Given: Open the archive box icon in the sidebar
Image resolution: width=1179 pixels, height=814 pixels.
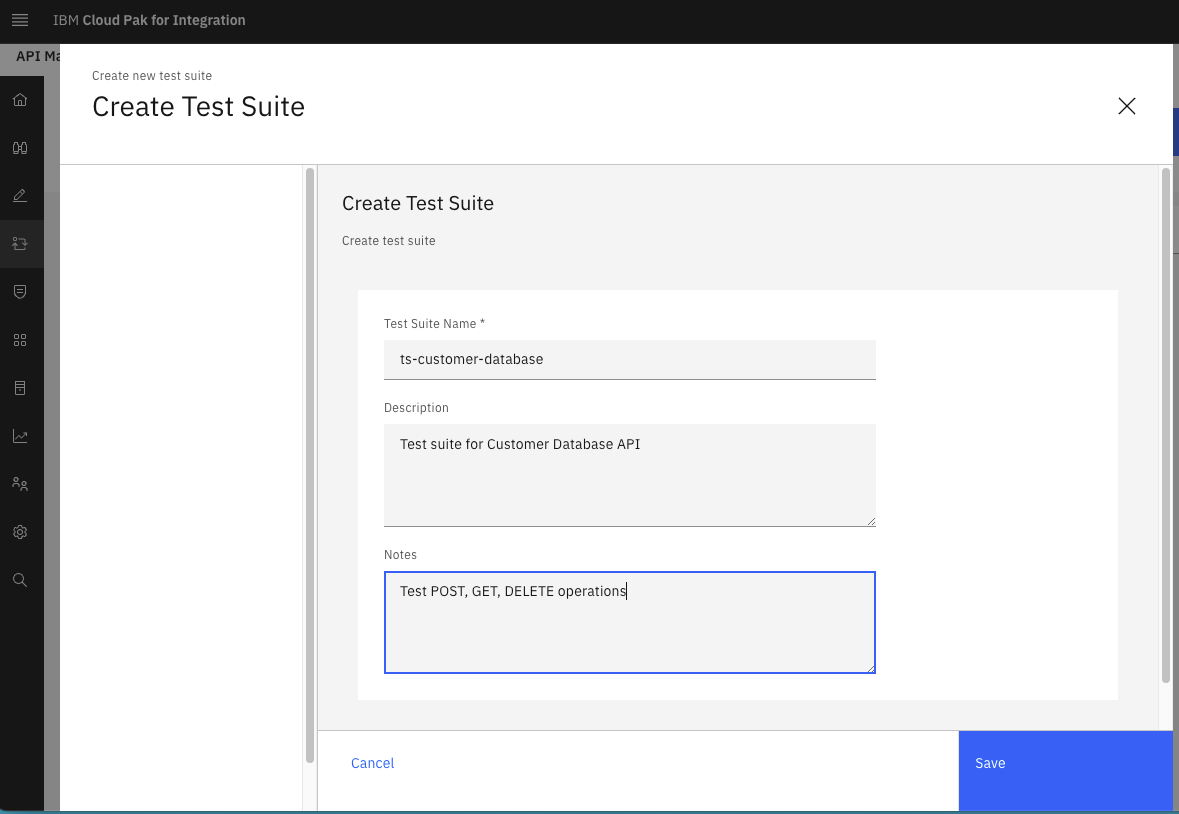Looking at the screenshot, I should pos(20,388).
